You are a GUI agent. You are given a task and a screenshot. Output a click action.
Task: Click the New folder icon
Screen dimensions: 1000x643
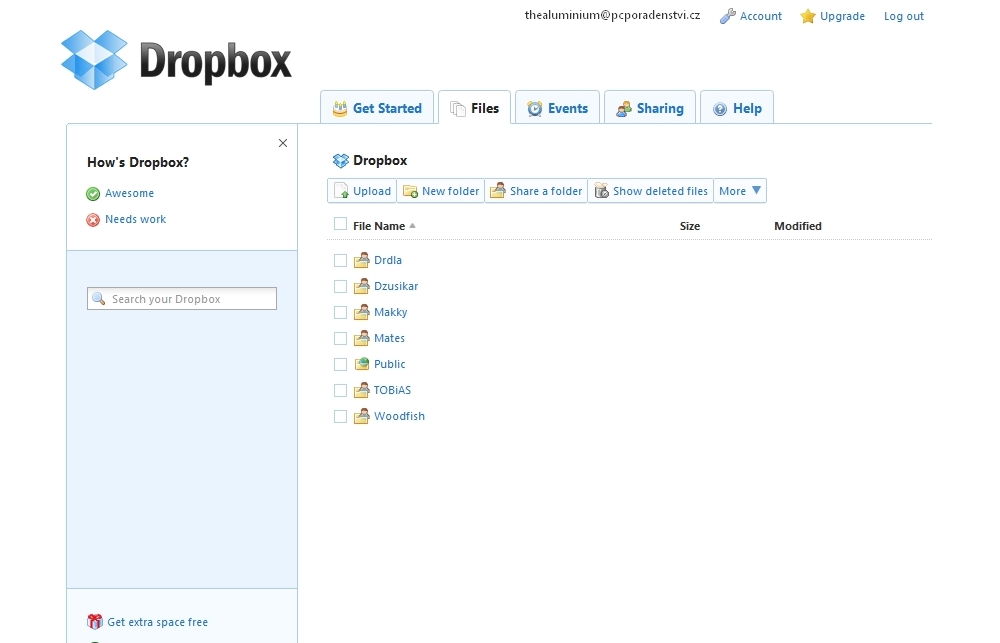411,191
